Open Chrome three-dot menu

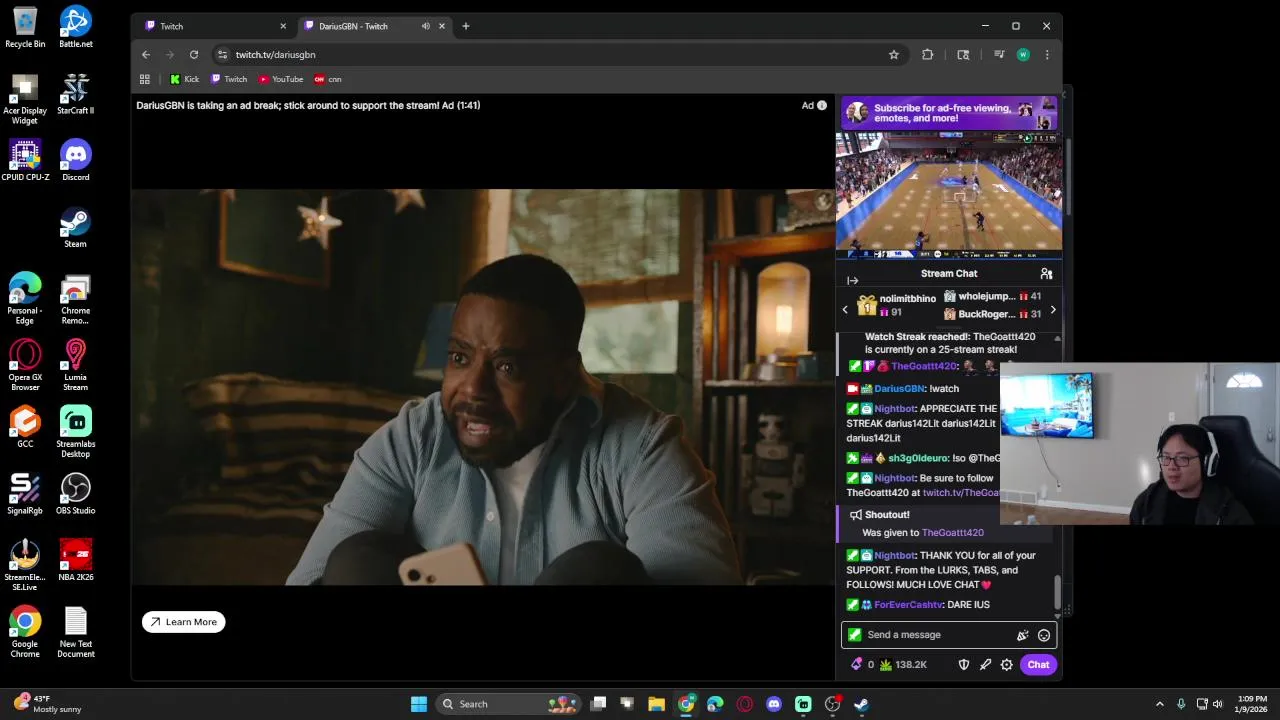click(x=1047, y=54)
